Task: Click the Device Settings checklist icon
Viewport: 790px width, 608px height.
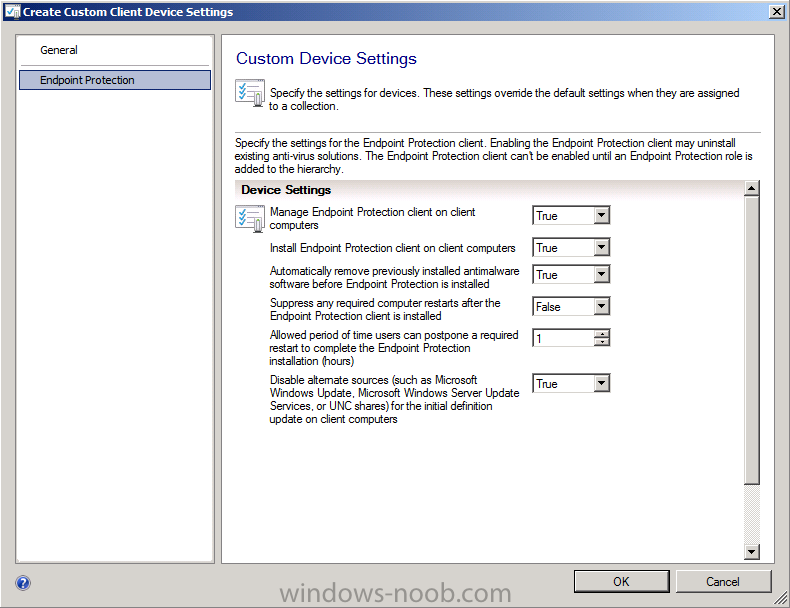Action: [x=250, y=219]
